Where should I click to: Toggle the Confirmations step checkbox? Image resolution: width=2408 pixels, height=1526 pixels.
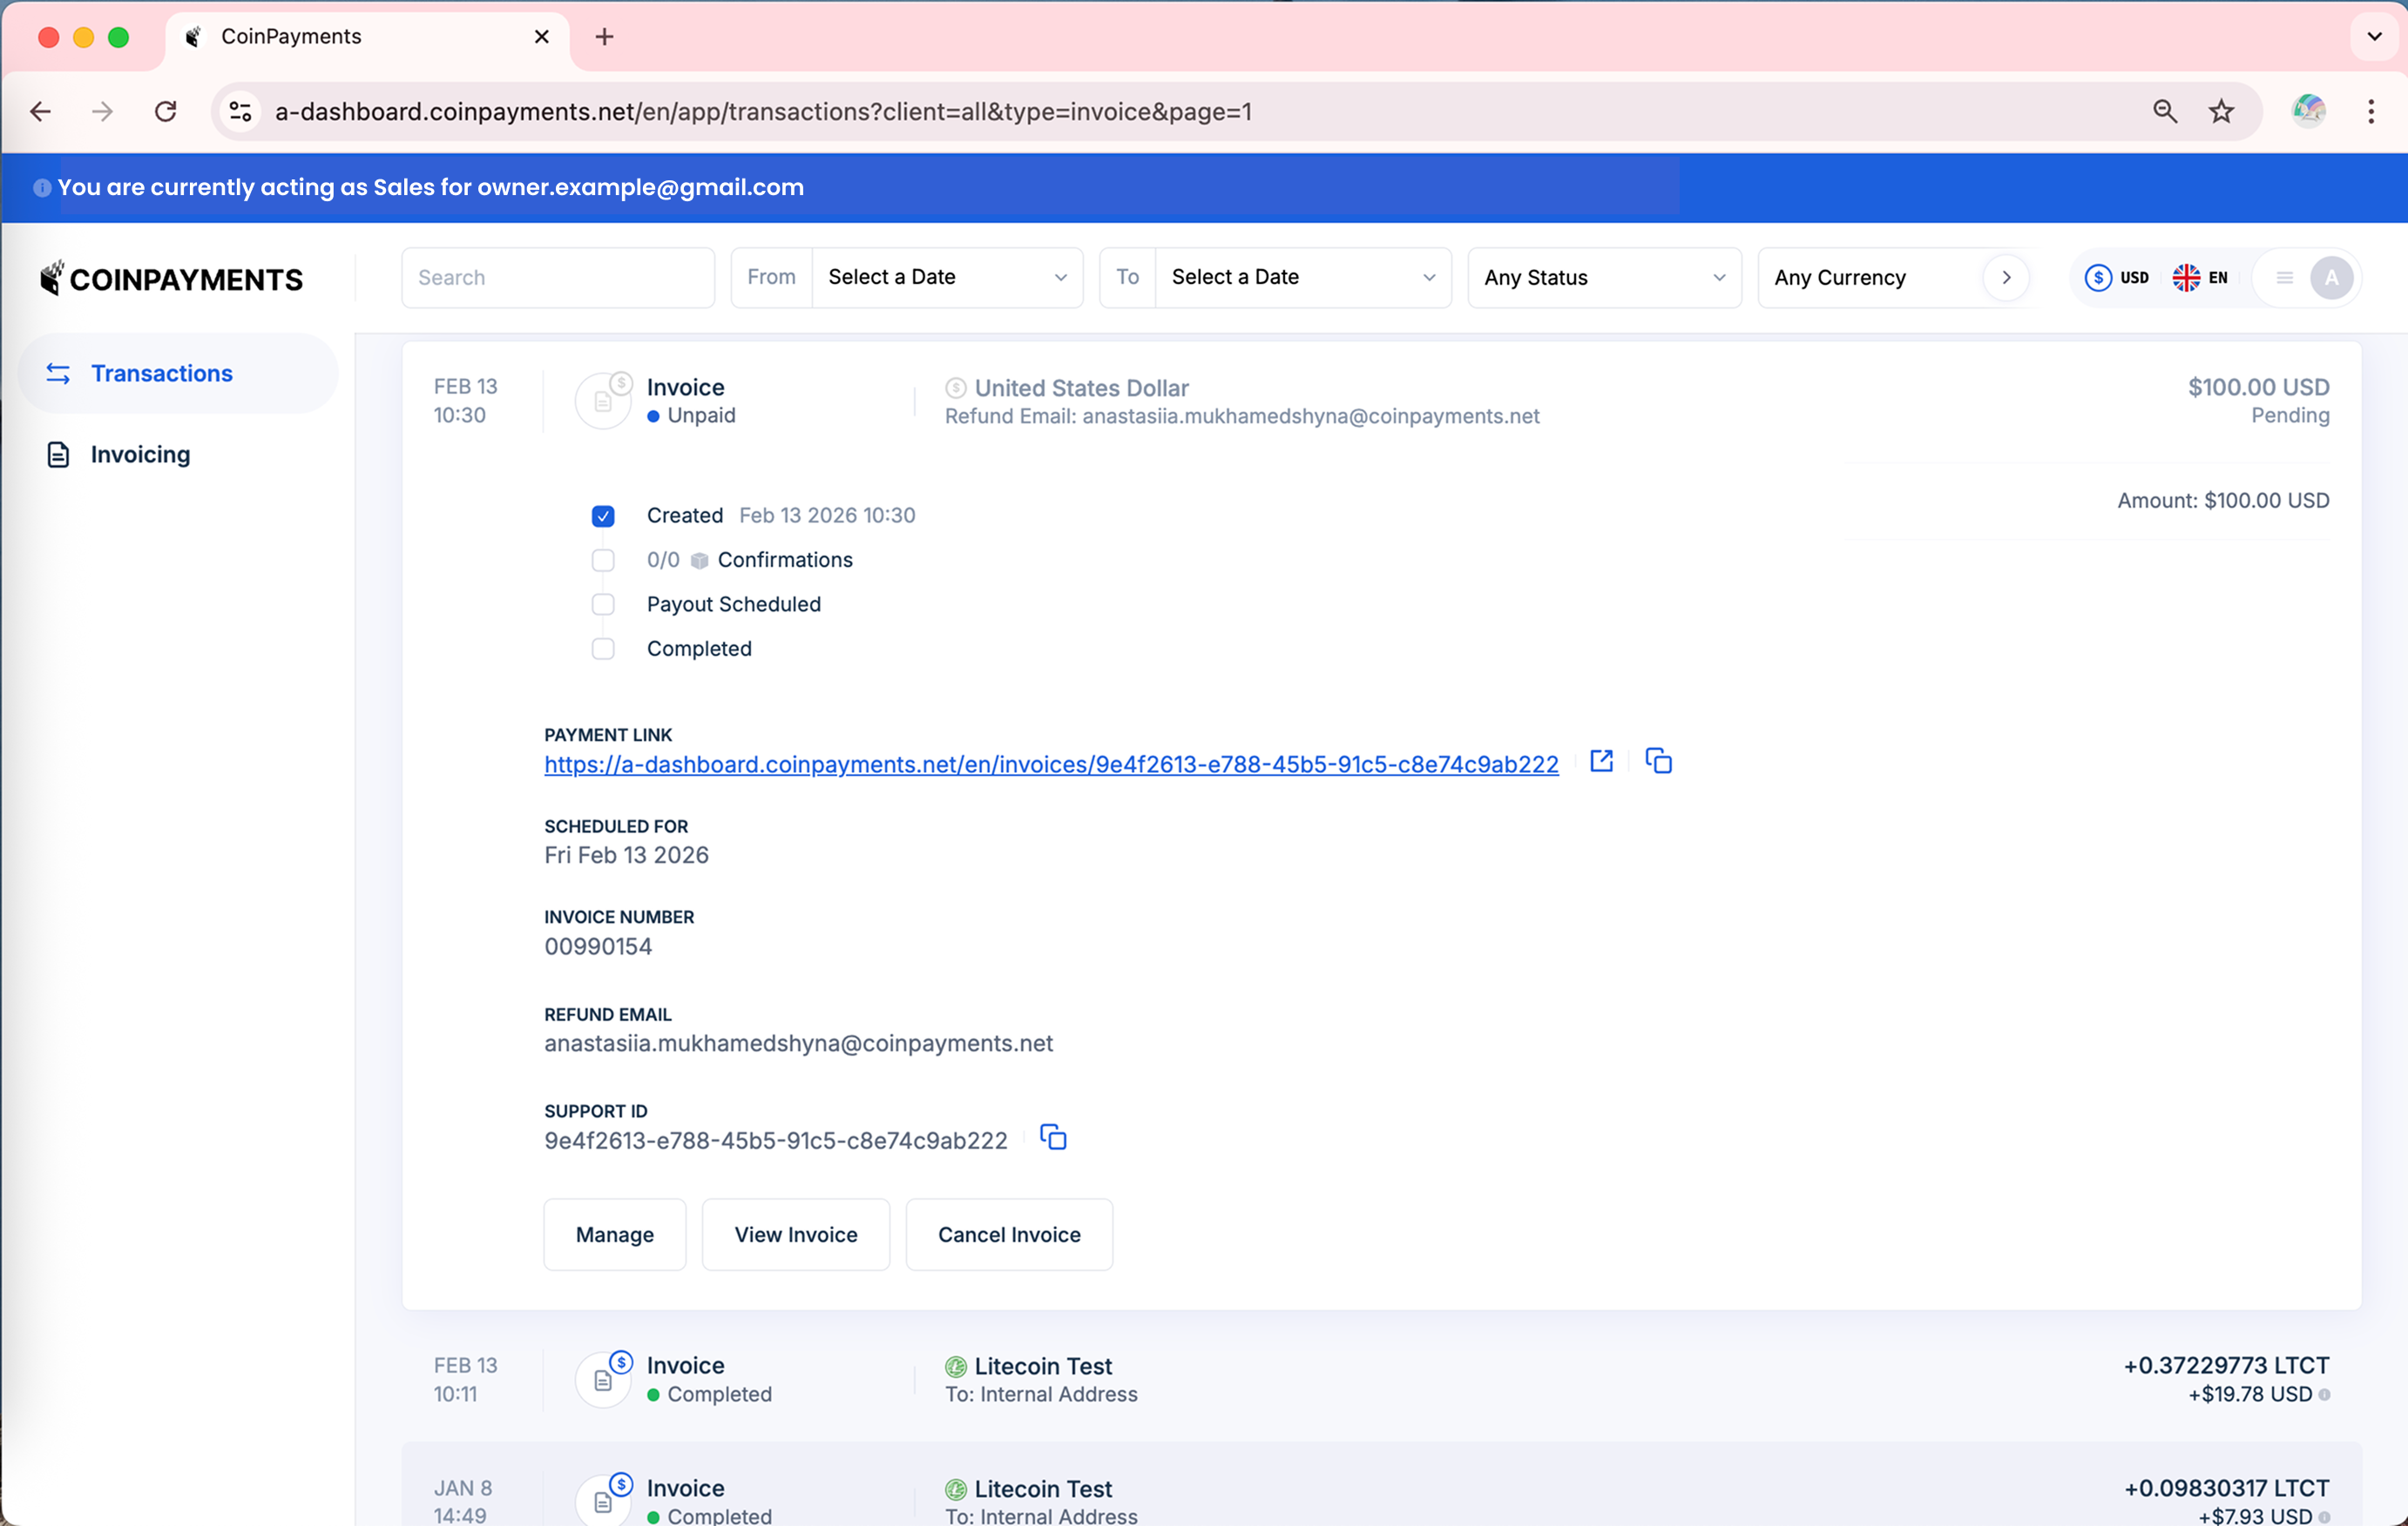(603, 560)
